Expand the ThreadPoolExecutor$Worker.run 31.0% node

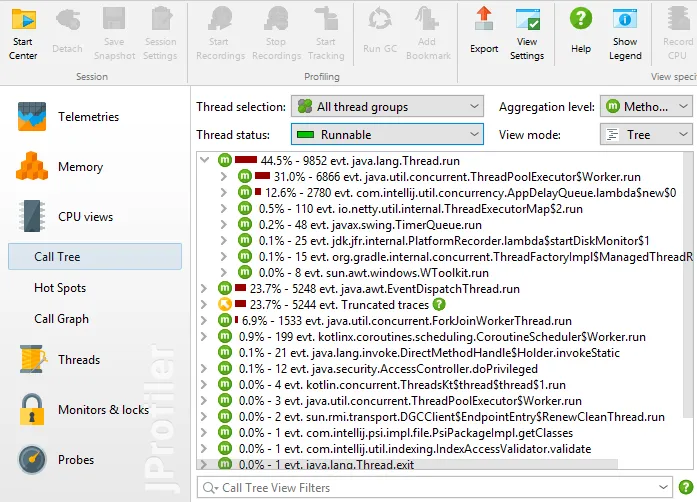pos(224,177)
